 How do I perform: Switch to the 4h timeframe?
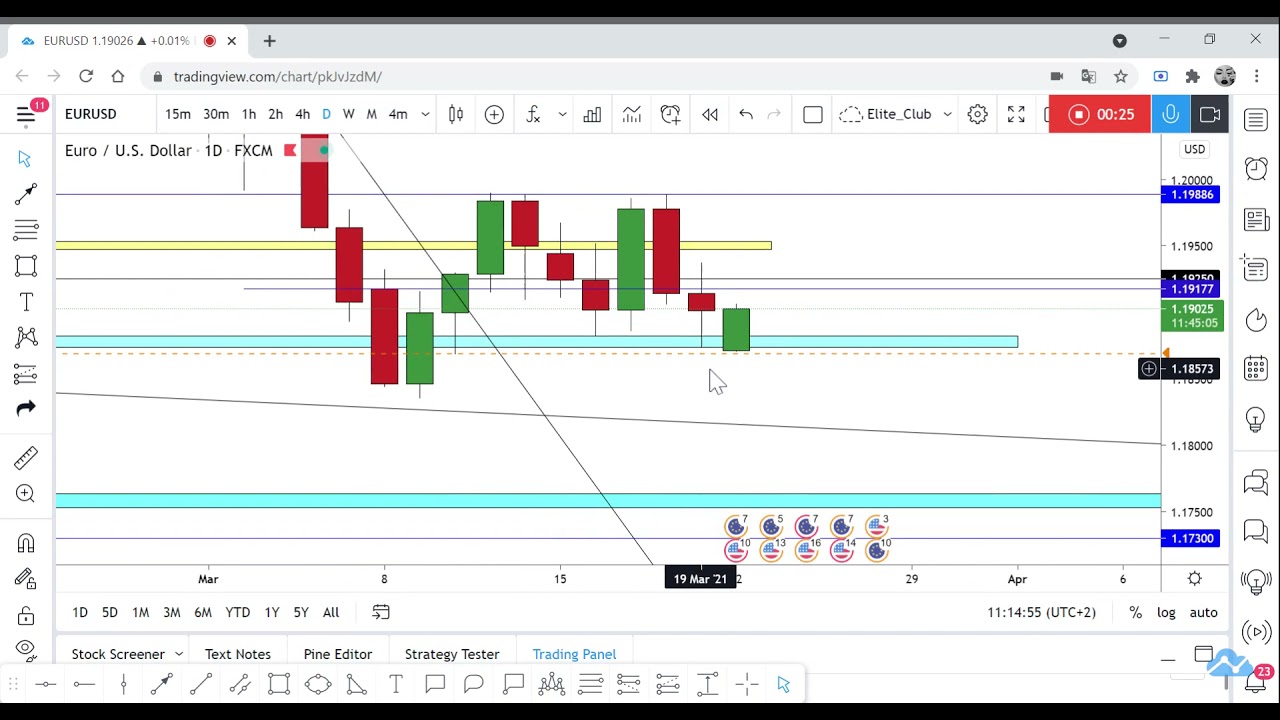pos(302,114)
